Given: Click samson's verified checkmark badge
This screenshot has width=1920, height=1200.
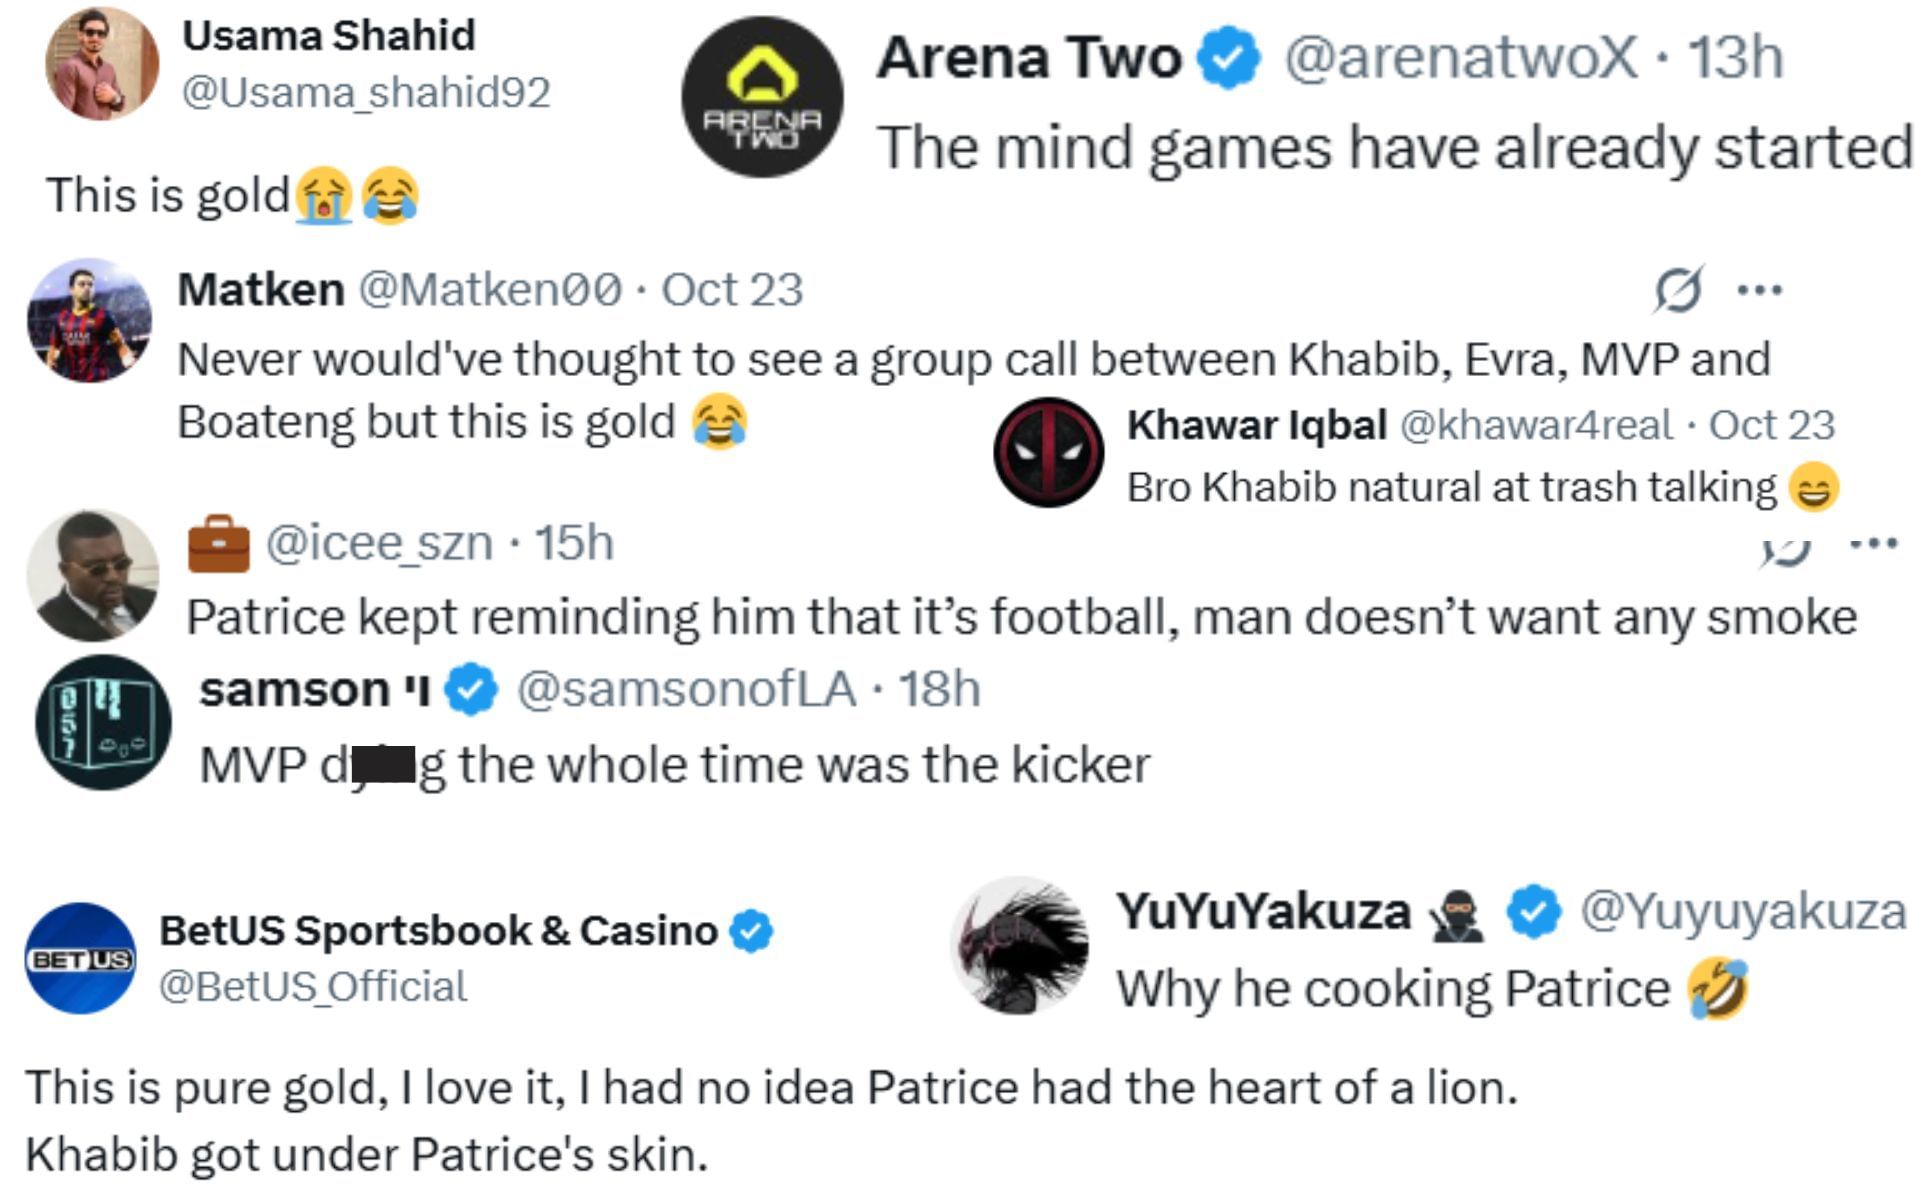Looking at the screenshot, I should [471, 690].
